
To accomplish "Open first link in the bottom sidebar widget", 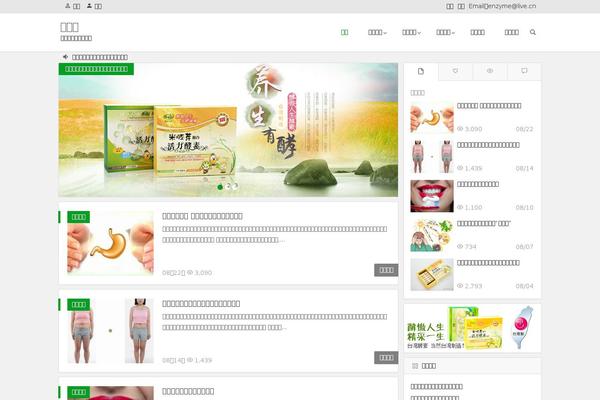I will 436,387.
